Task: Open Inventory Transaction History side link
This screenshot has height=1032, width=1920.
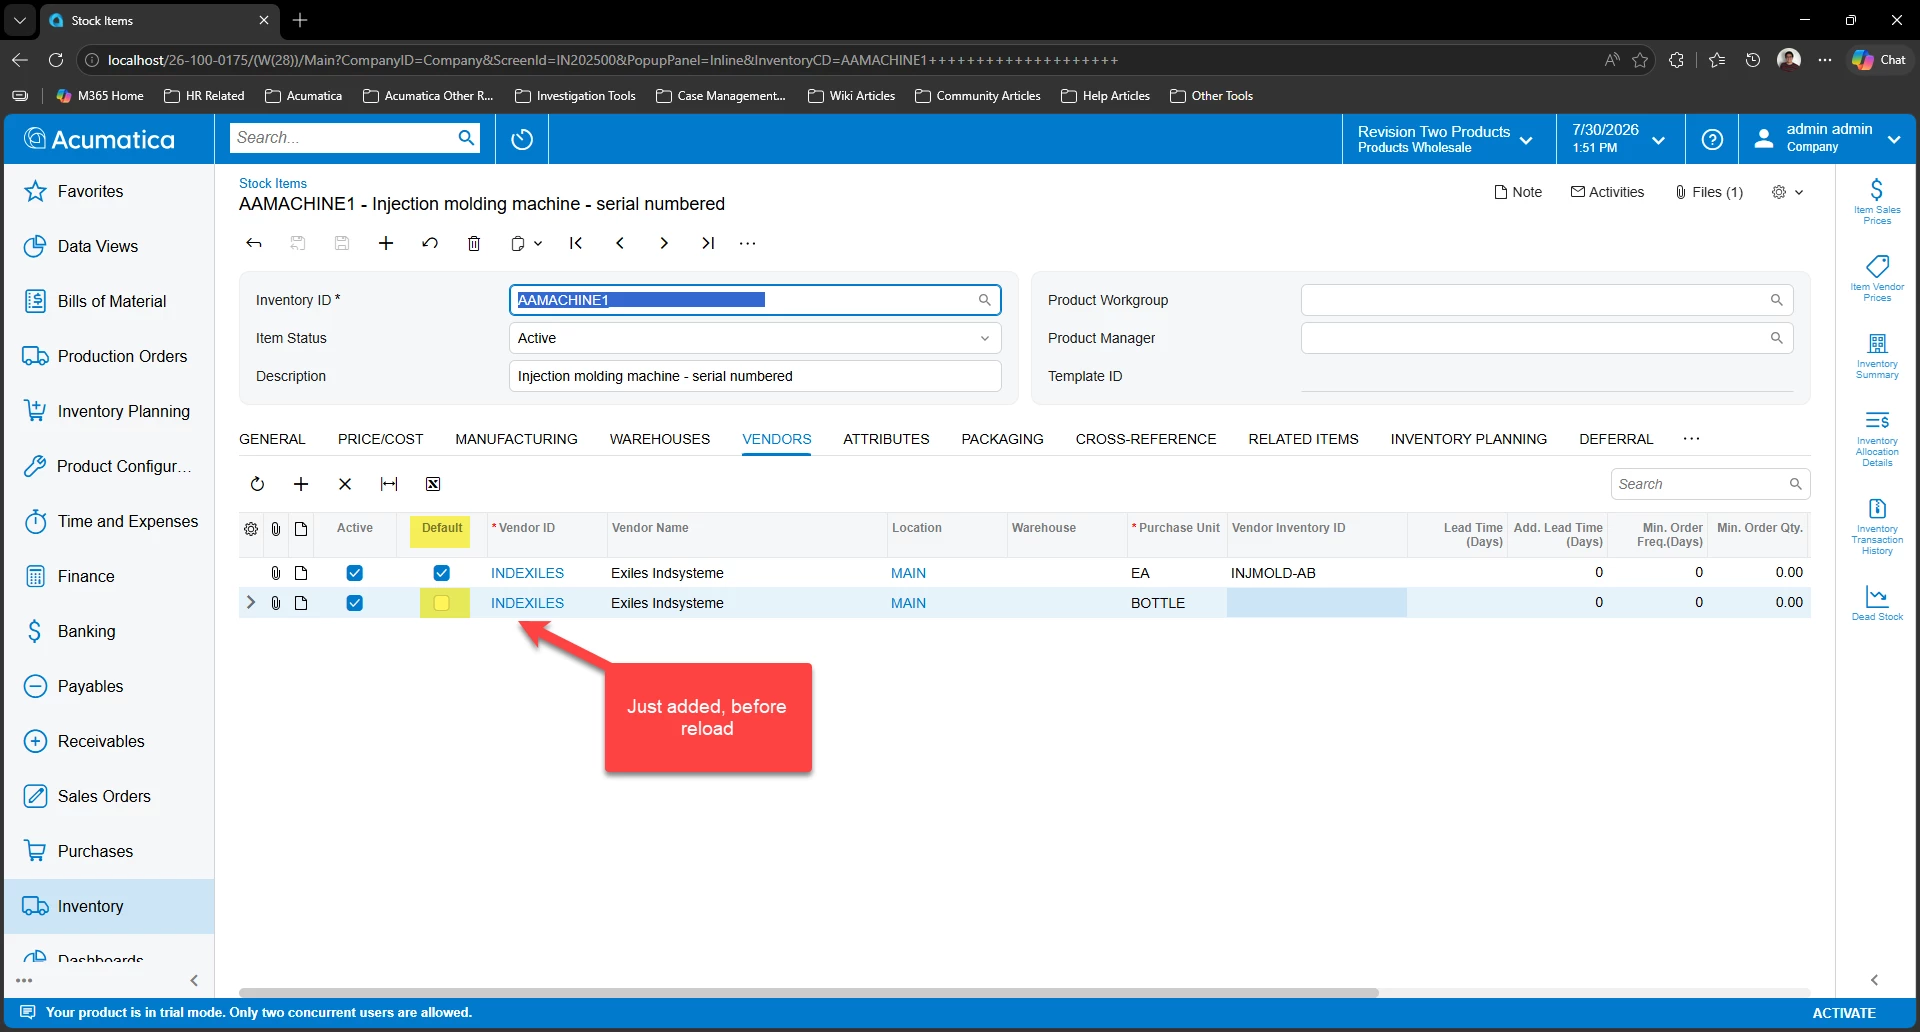Action: pos(1877,526)
